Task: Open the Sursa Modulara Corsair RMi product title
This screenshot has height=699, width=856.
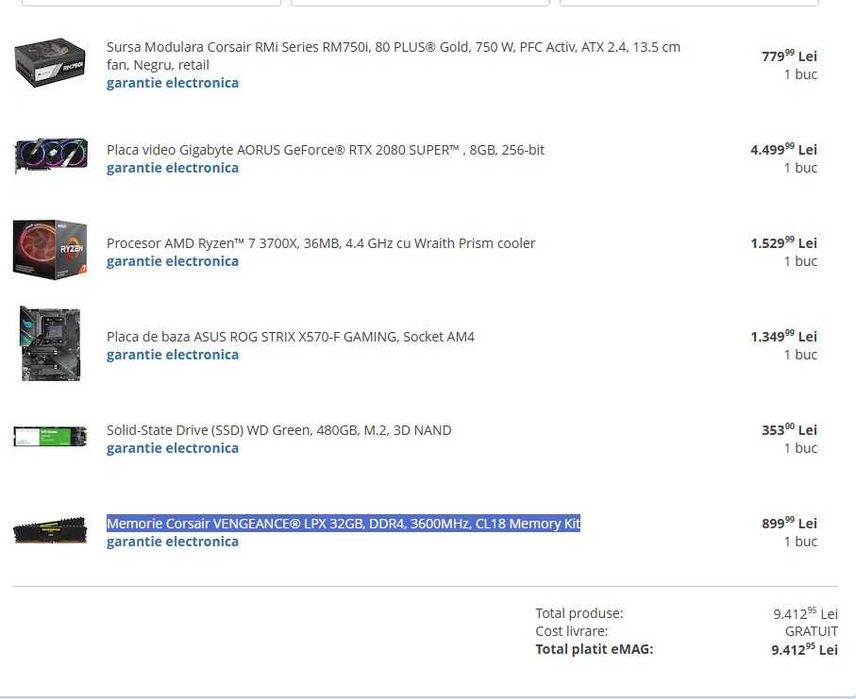Action: [x=393, y=47]
